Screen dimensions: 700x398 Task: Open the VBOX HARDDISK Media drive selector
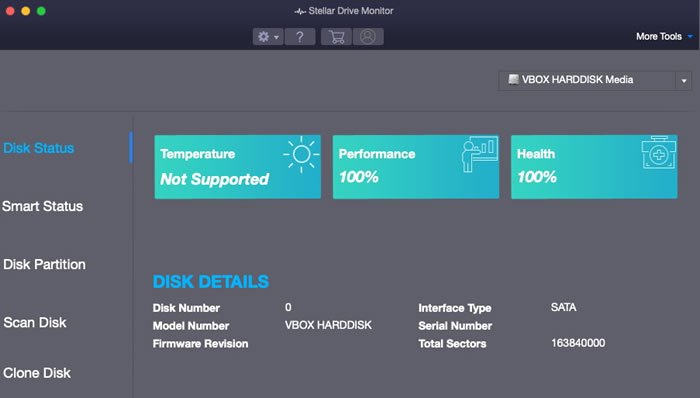[595, 80]
